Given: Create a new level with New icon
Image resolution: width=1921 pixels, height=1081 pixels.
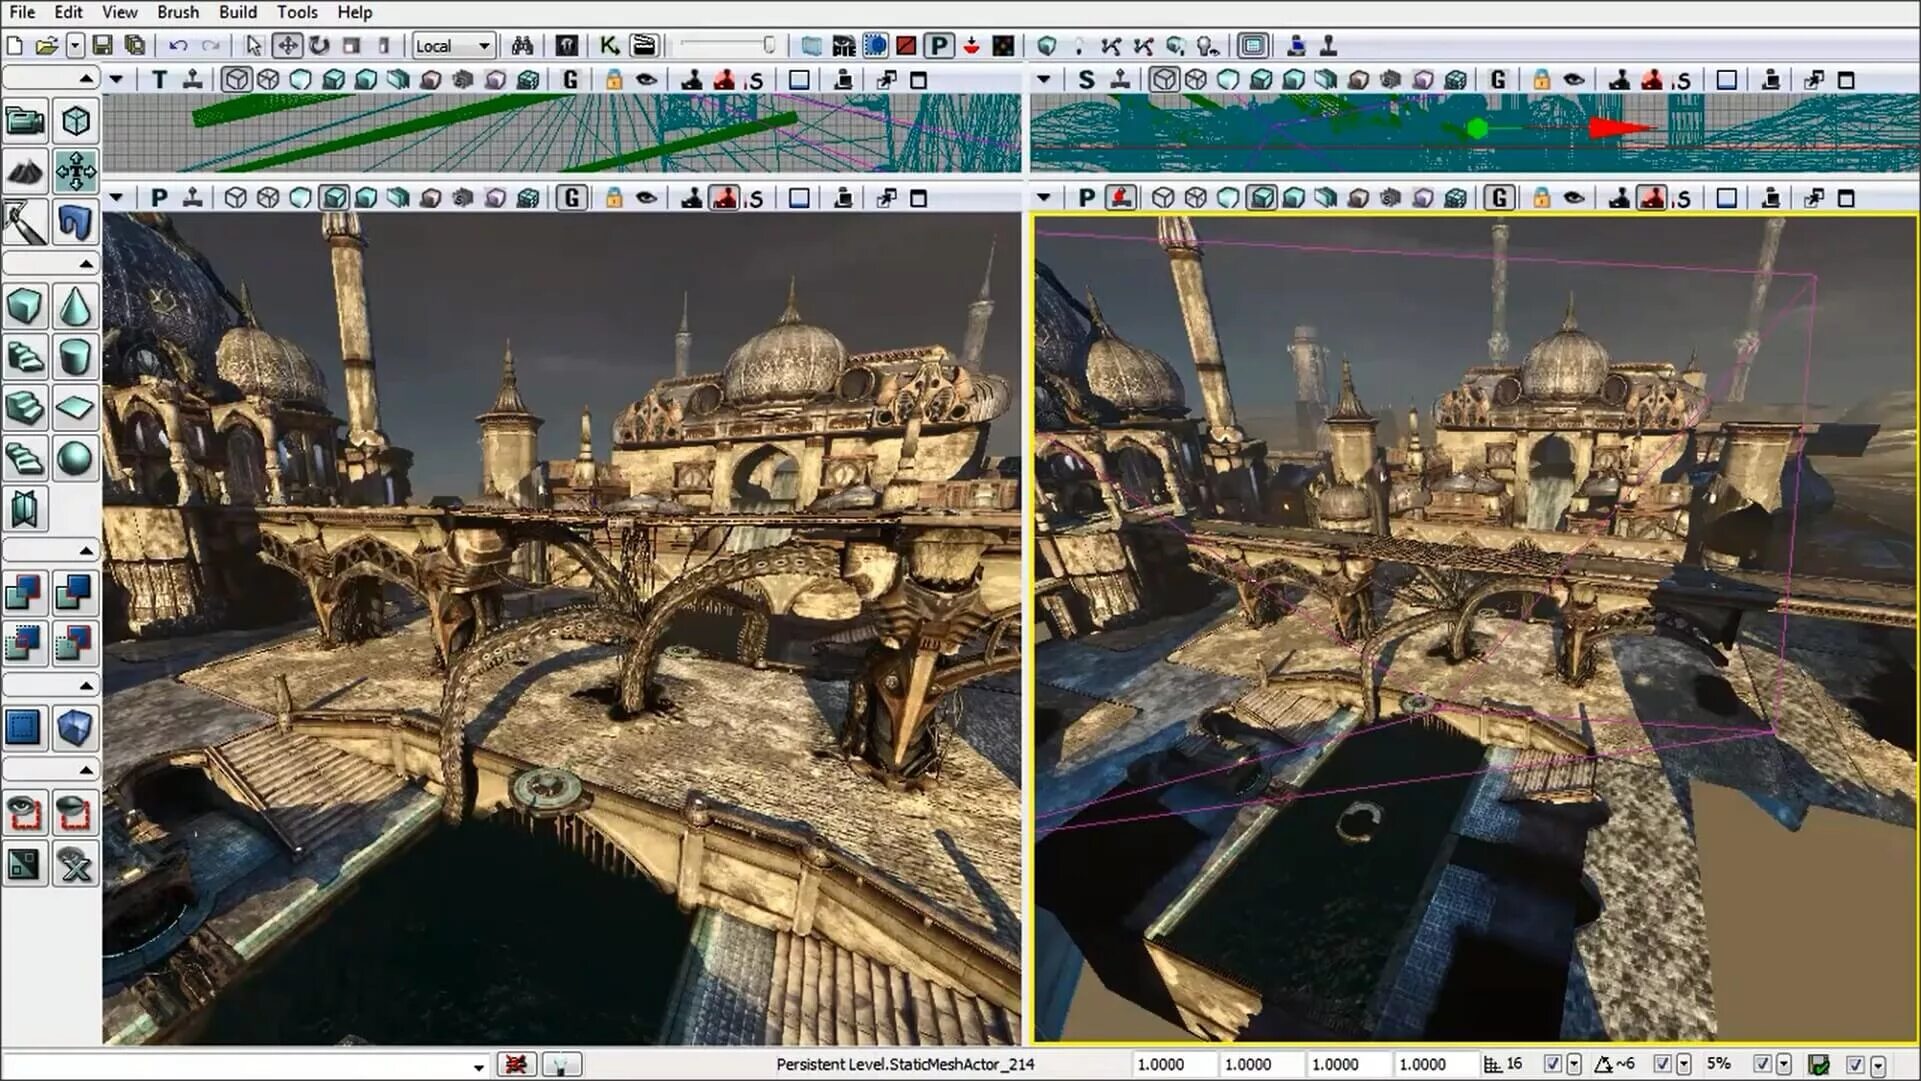Looking at the screenshot, I should 15,45.
